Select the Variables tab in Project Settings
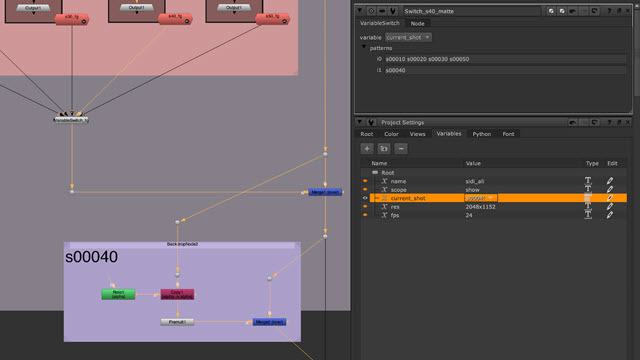Image resolution: width=640 pixels, height=360 pixels. tap(449, 134)
